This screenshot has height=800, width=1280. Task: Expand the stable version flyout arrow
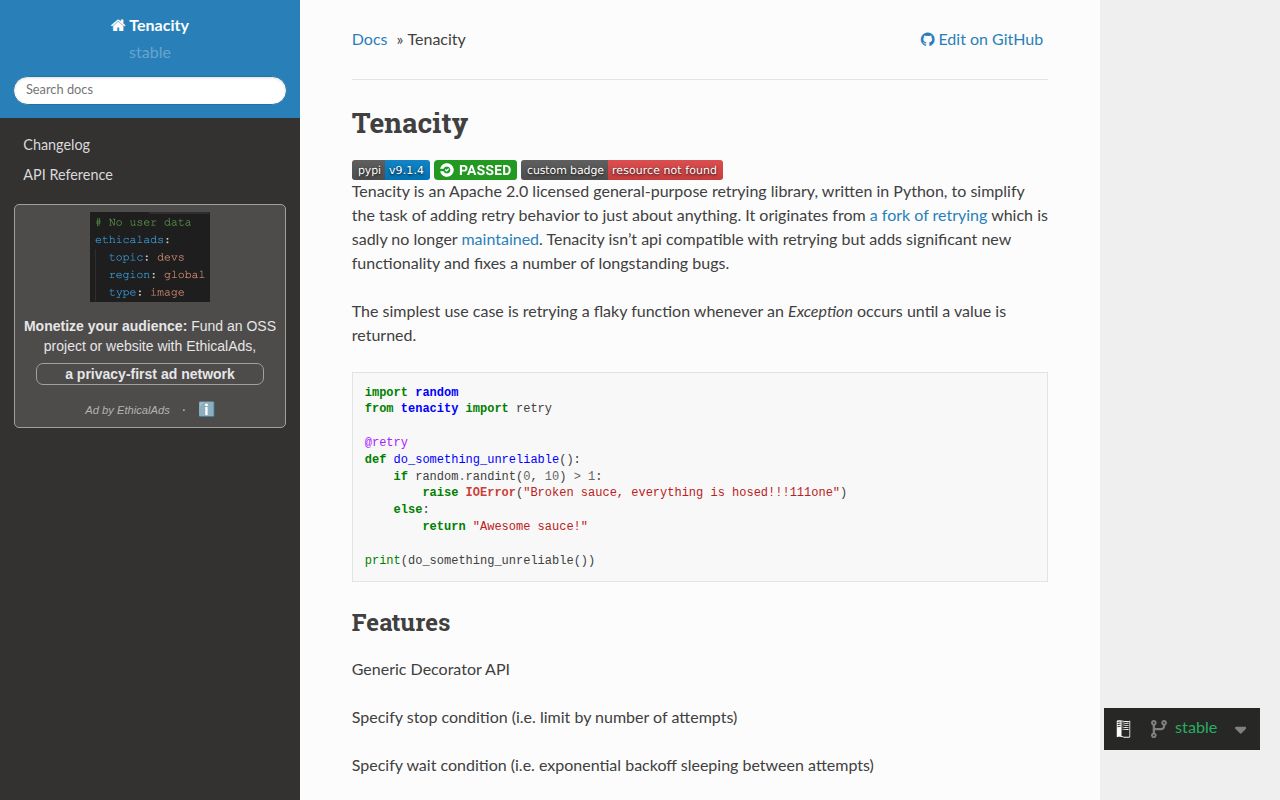click(1241, 730)
